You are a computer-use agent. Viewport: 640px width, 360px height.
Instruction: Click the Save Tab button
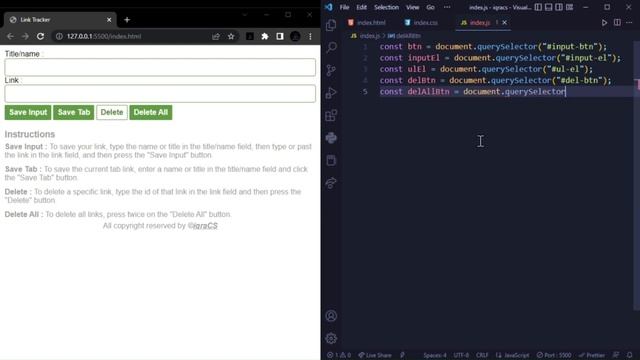pos(73,112)
